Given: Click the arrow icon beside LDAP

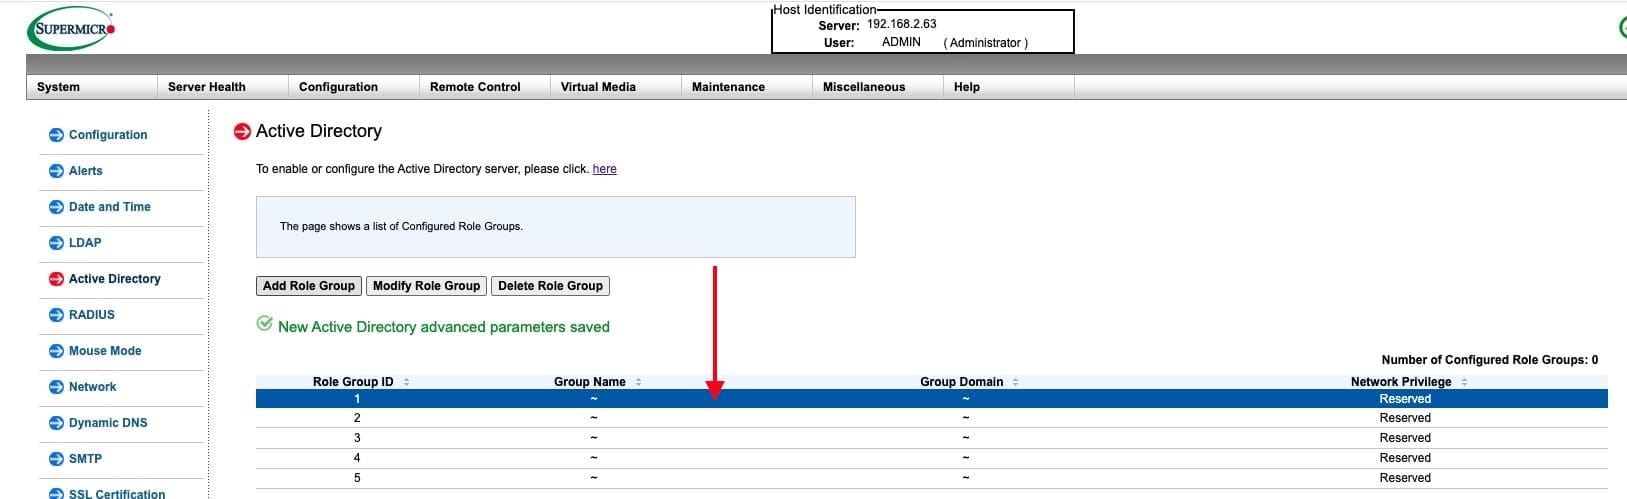Looking at the screenshot, I should pyautogui.click(x=56, y=243).
